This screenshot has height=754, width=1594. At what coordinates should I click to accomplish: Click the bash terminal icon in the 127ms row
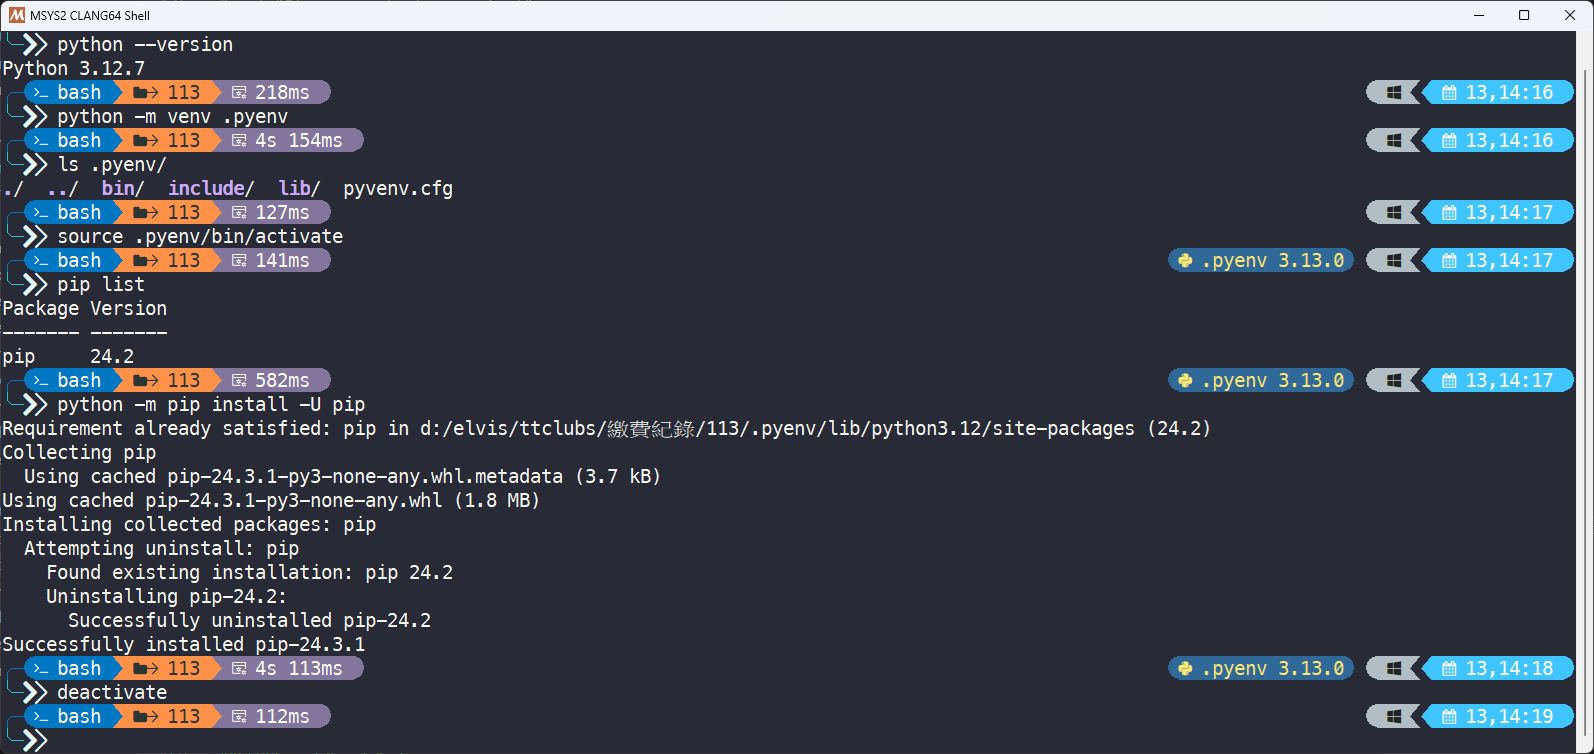point(41,212)
